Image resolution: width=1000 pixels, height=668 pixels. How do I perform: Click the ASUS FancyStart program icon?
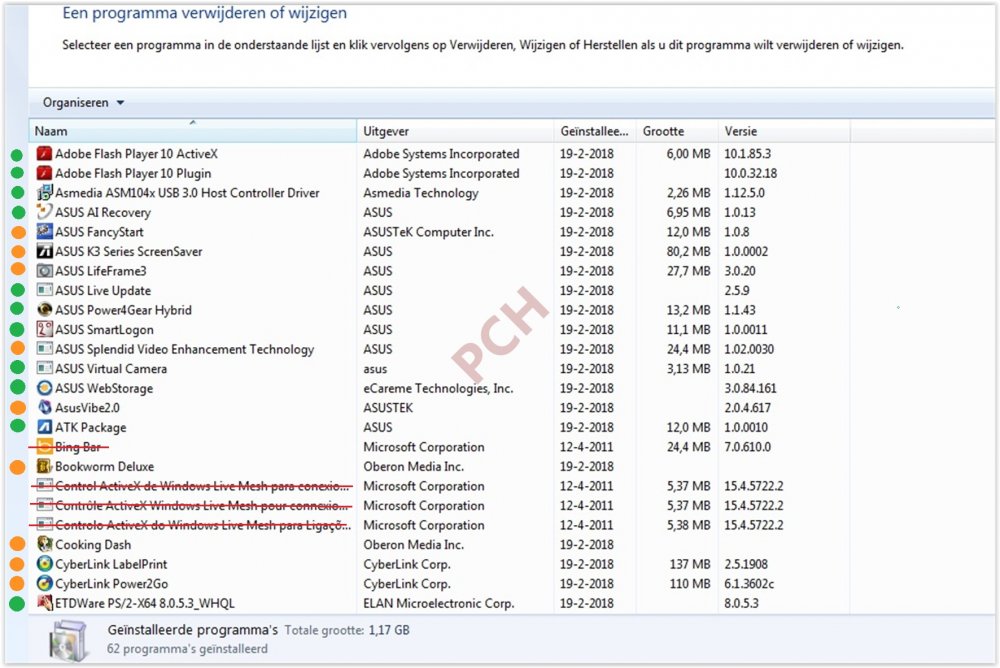tap(44, 232)
